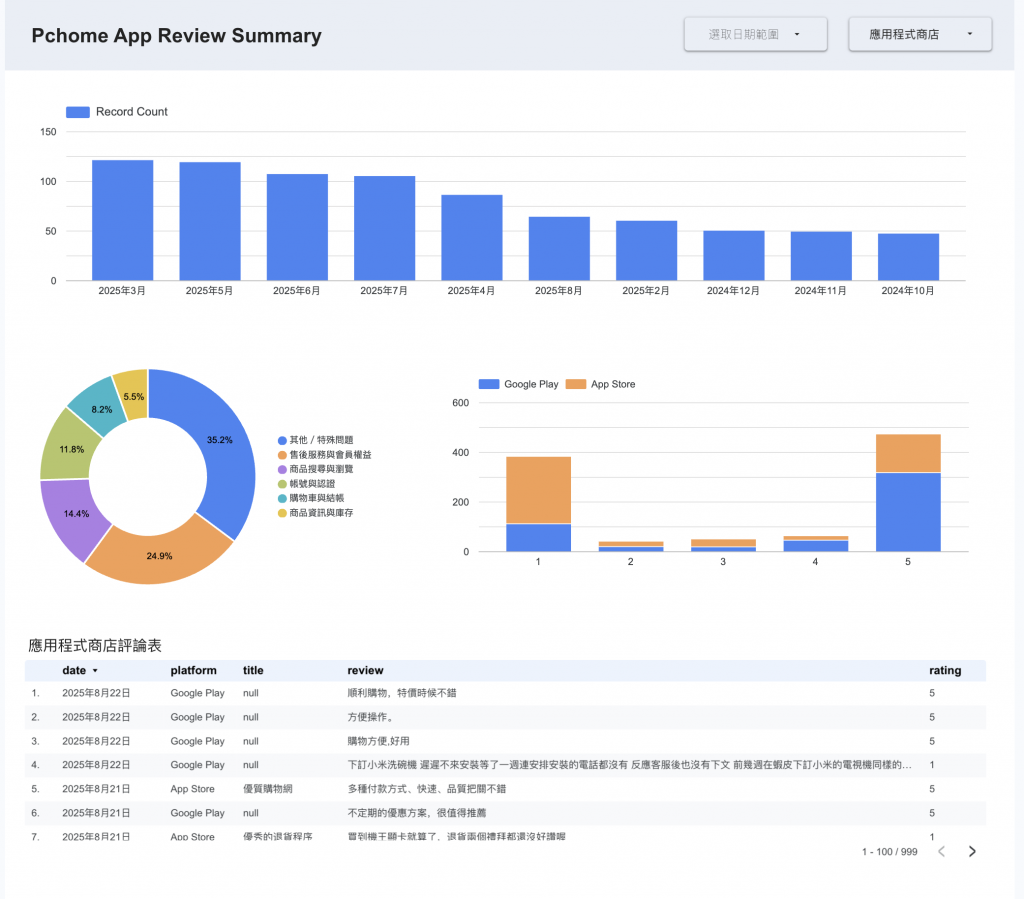Click review text 購物方便,好用
Screen dimensions: 1024x899
(379, 741)
